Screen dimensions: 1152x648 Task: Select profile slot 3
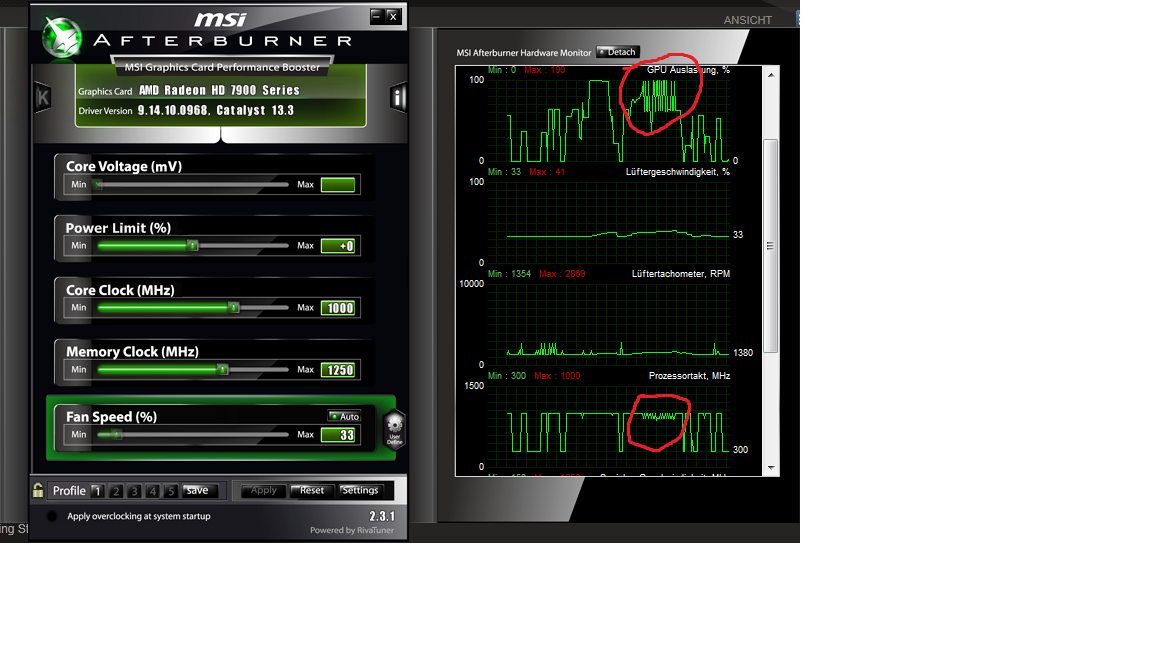pos(134,491)
